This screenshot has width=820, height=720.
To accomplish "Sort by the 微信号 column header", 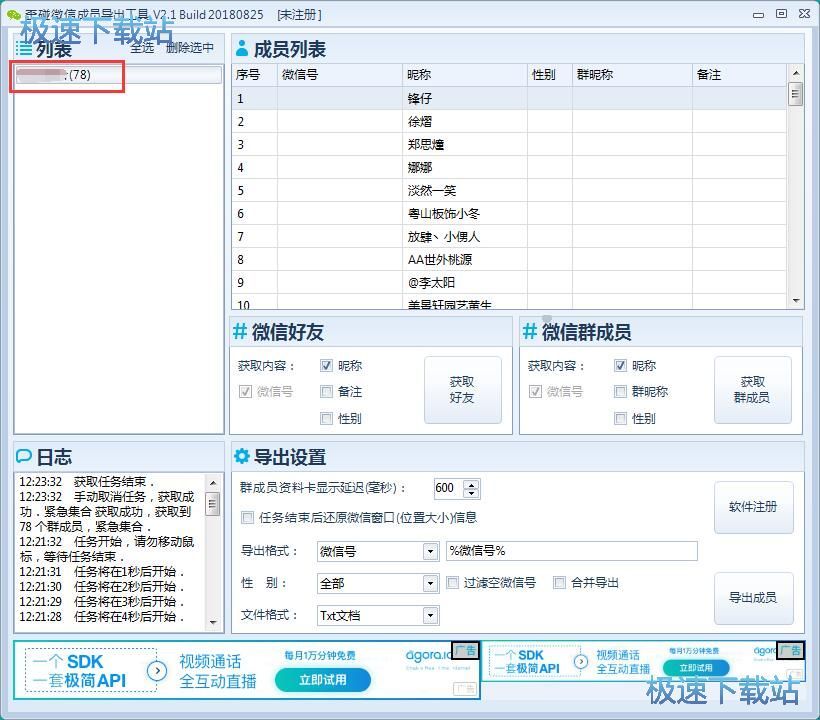I will pyautogui.click(x=340, y=75).
